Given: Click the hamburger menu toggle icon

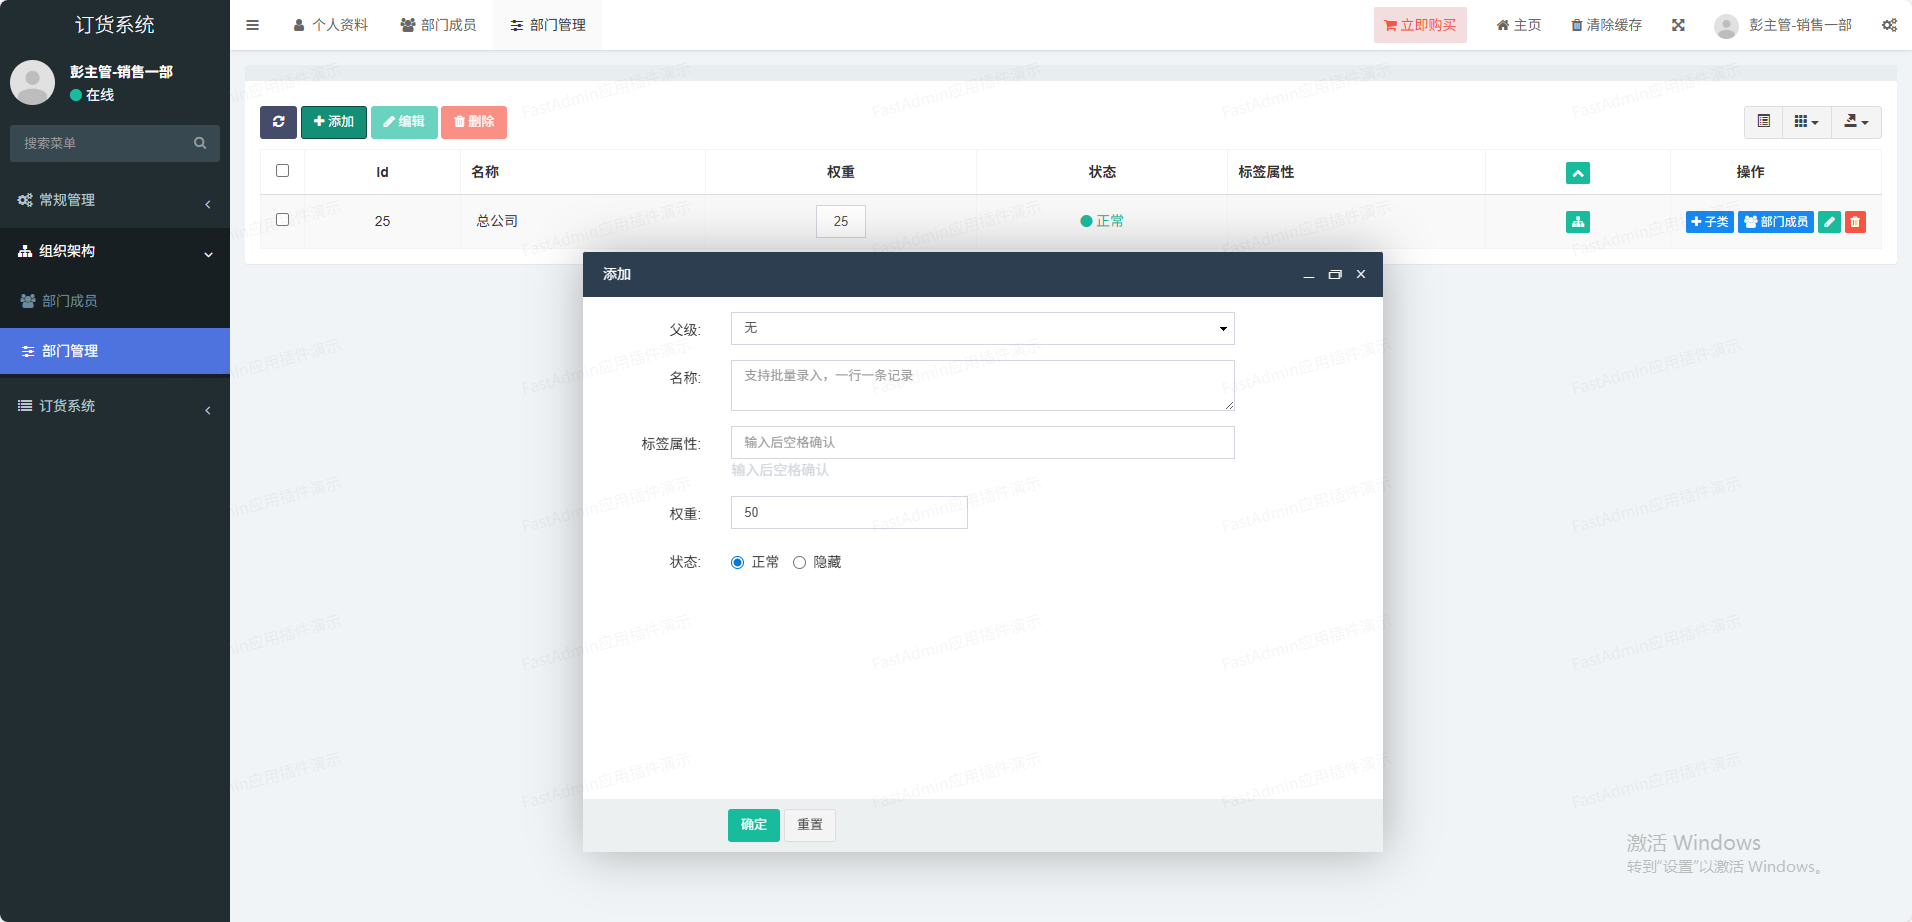Looking at the screenshot, I should tap(253, 25).
